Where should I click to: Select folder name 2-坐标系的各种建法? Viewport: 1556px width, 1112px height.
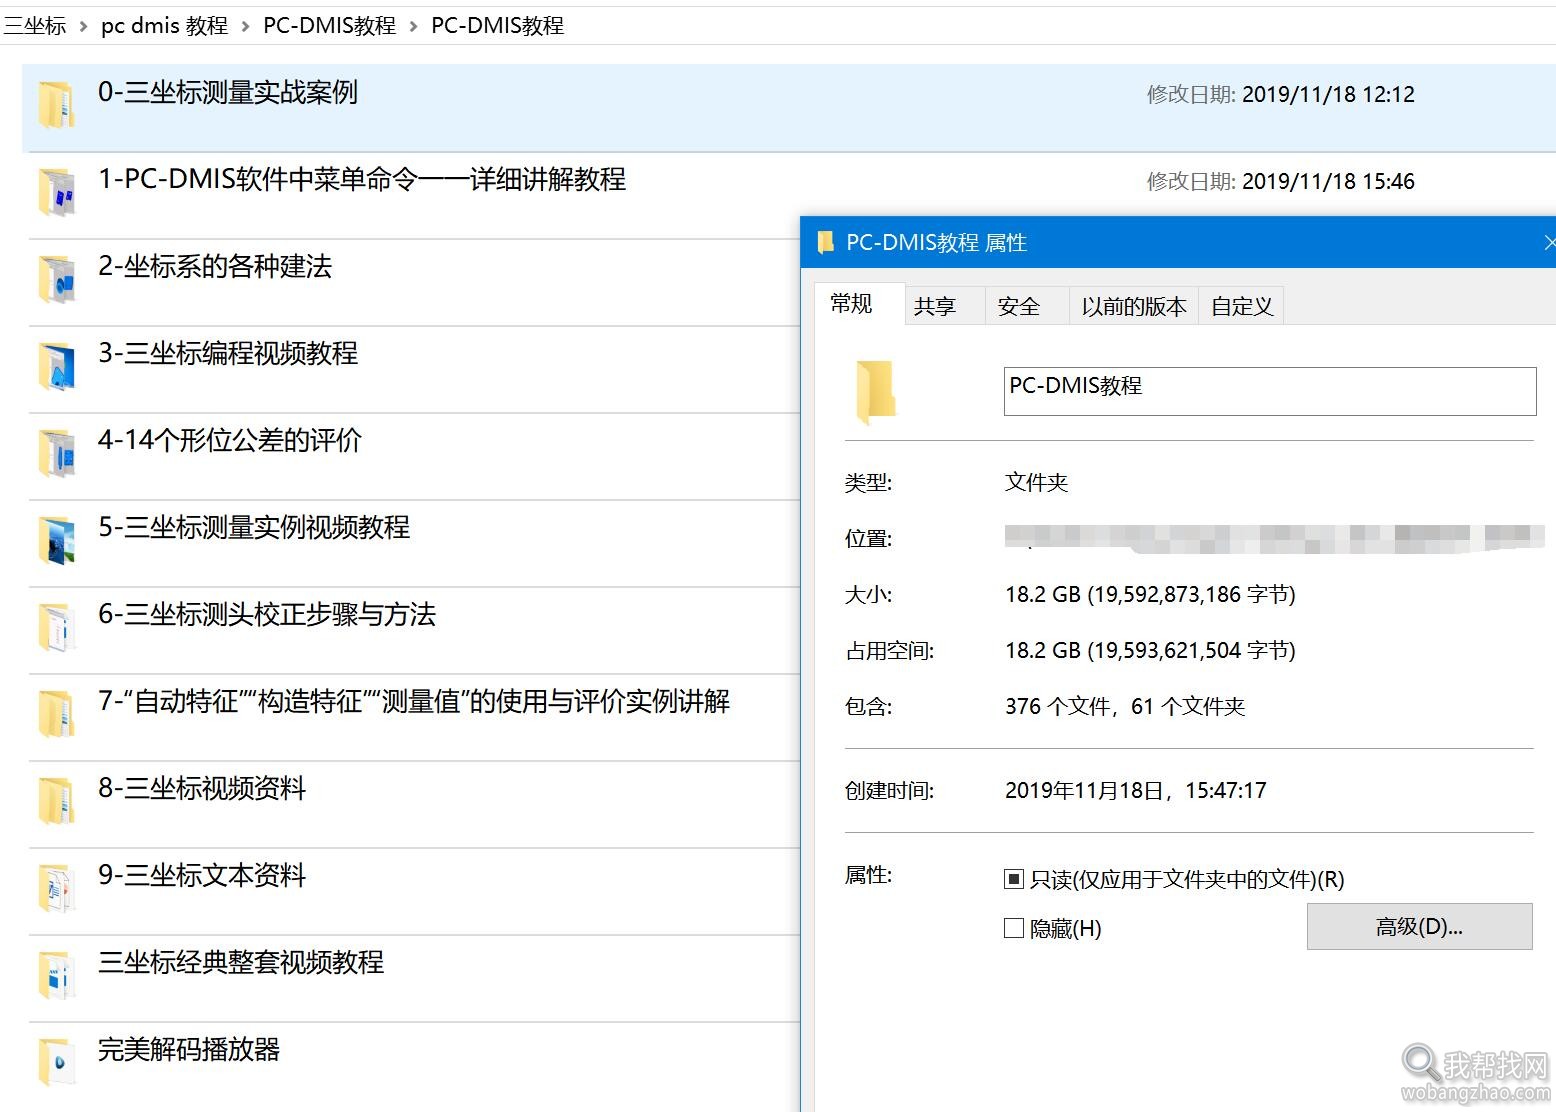tap(215, 267)
